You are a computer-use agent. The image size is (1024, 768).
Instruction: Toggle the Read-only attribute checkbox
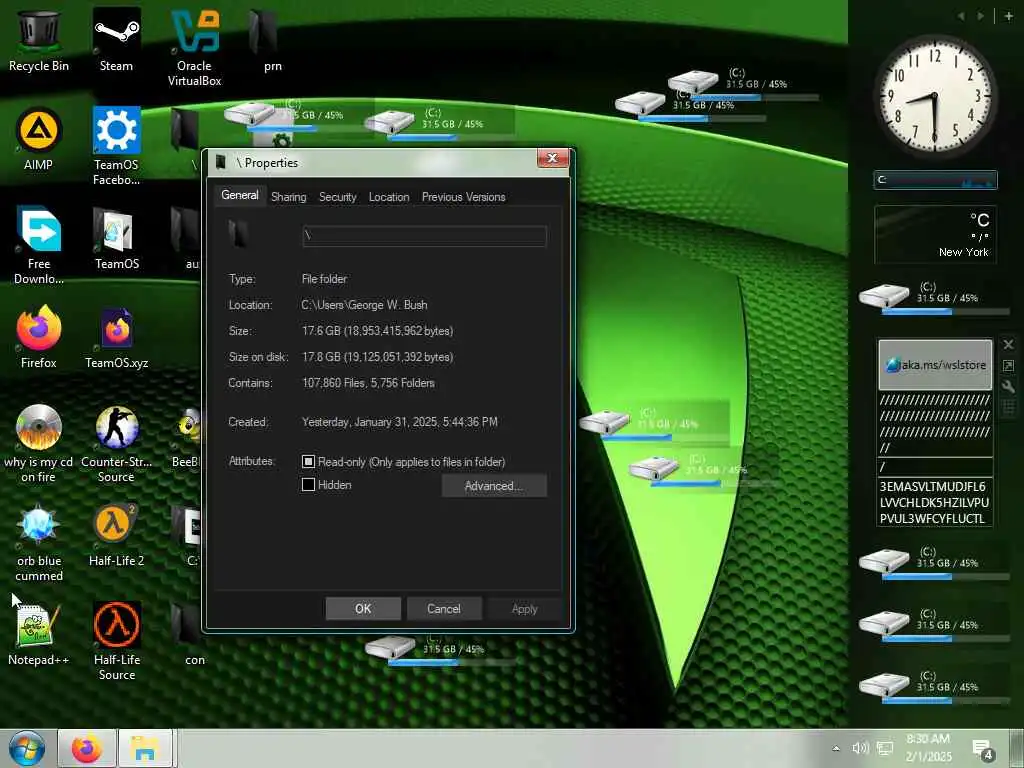point(308,462)
